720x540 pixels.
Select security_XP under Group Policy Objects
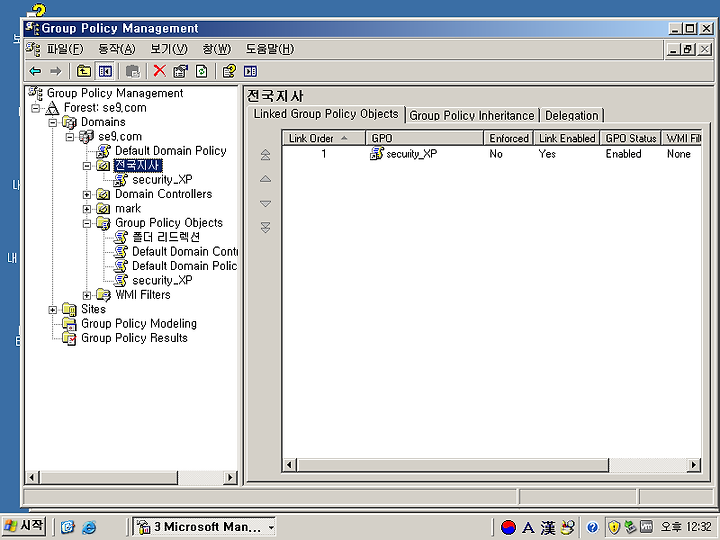[162, 280]
